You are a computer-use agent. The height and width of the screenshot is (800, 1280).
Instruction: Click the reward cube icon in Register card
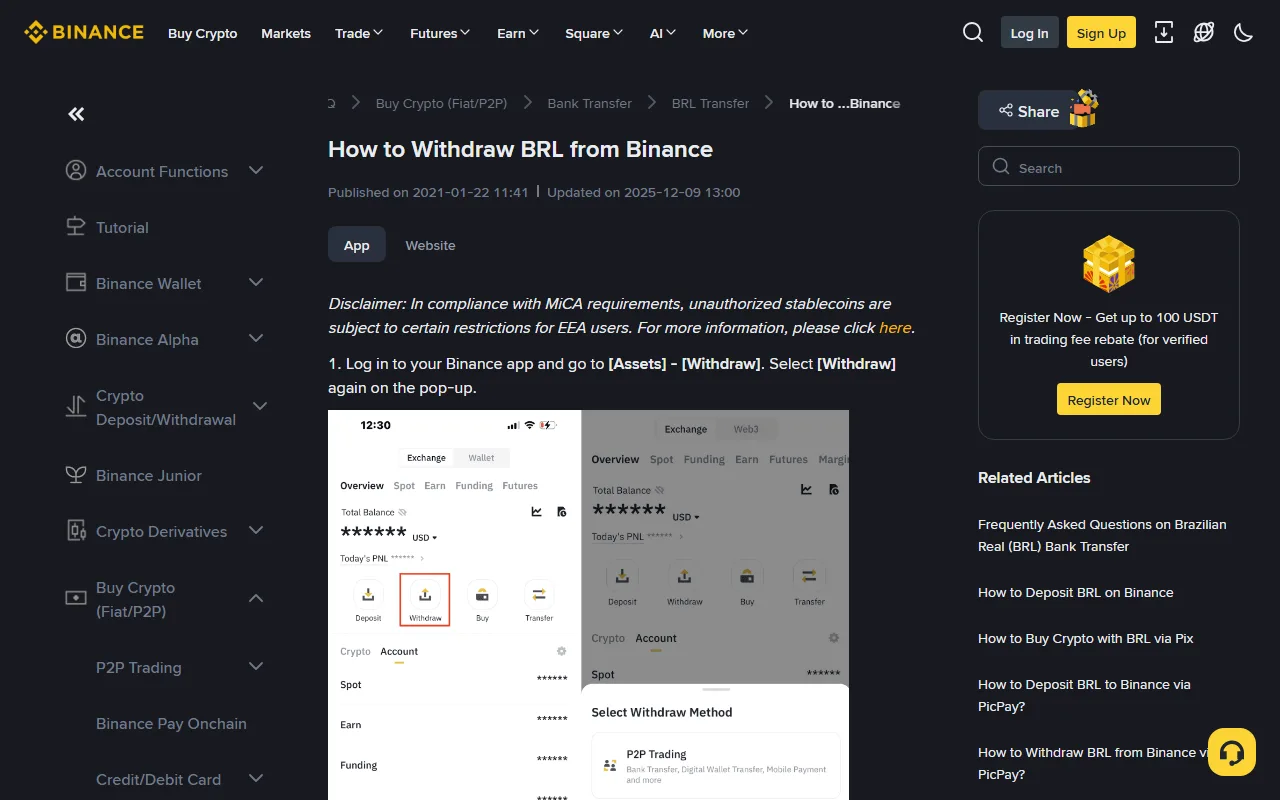(x=1109, y=264)
